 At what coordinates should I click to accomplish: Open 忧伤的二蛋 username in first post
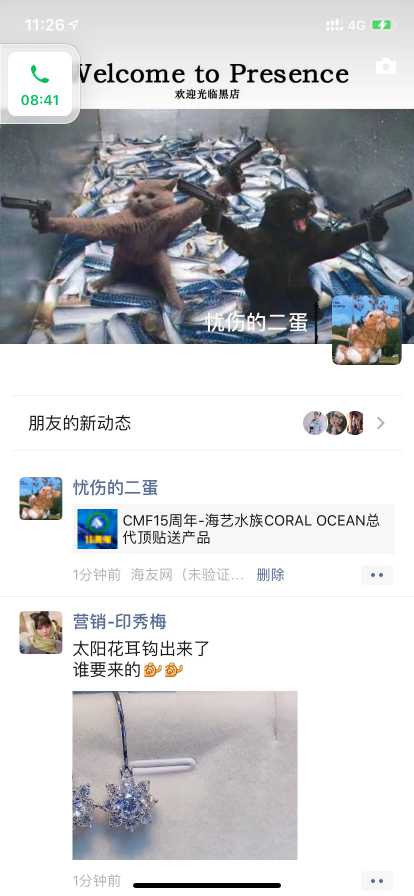[116, 487]
